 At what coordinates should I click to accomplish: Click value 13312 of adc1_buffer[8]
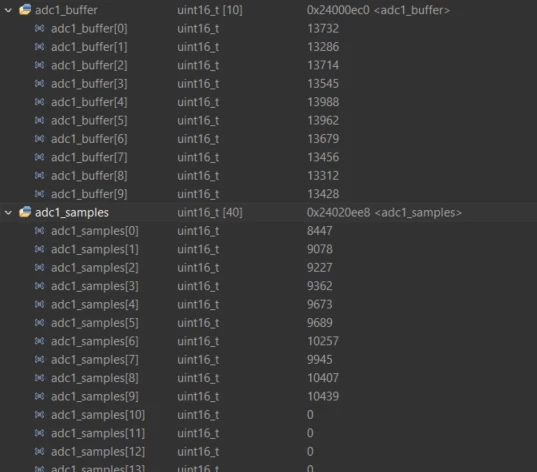pos(323,175)
